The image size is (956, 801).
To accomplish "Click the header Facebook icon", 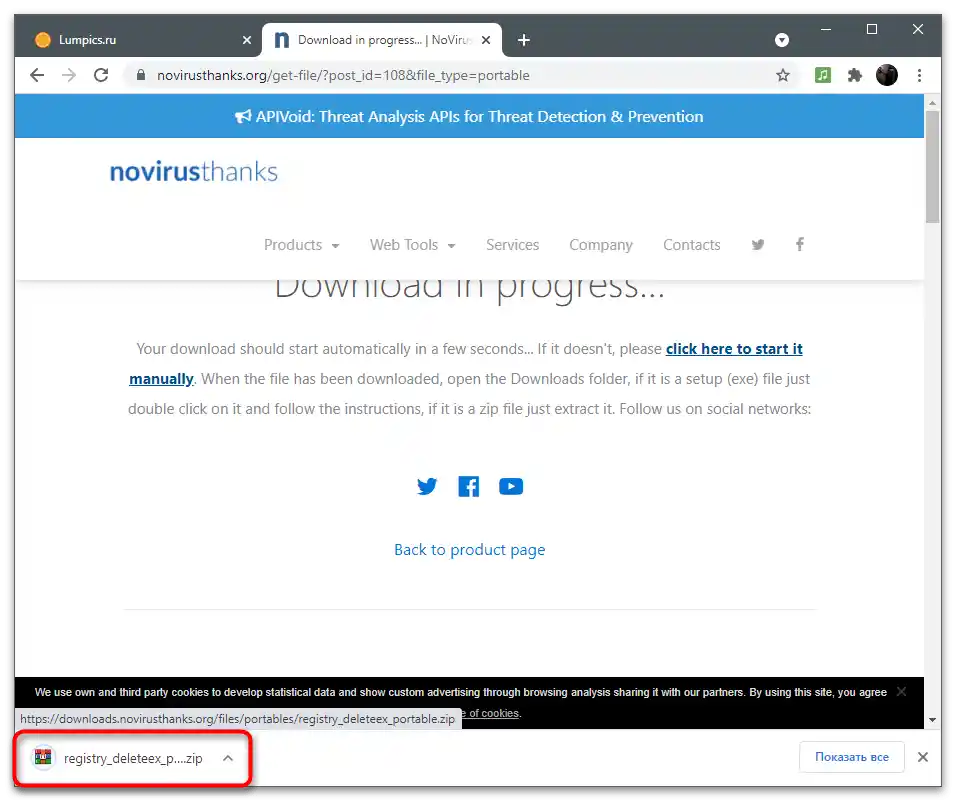I will click(799, 244).
